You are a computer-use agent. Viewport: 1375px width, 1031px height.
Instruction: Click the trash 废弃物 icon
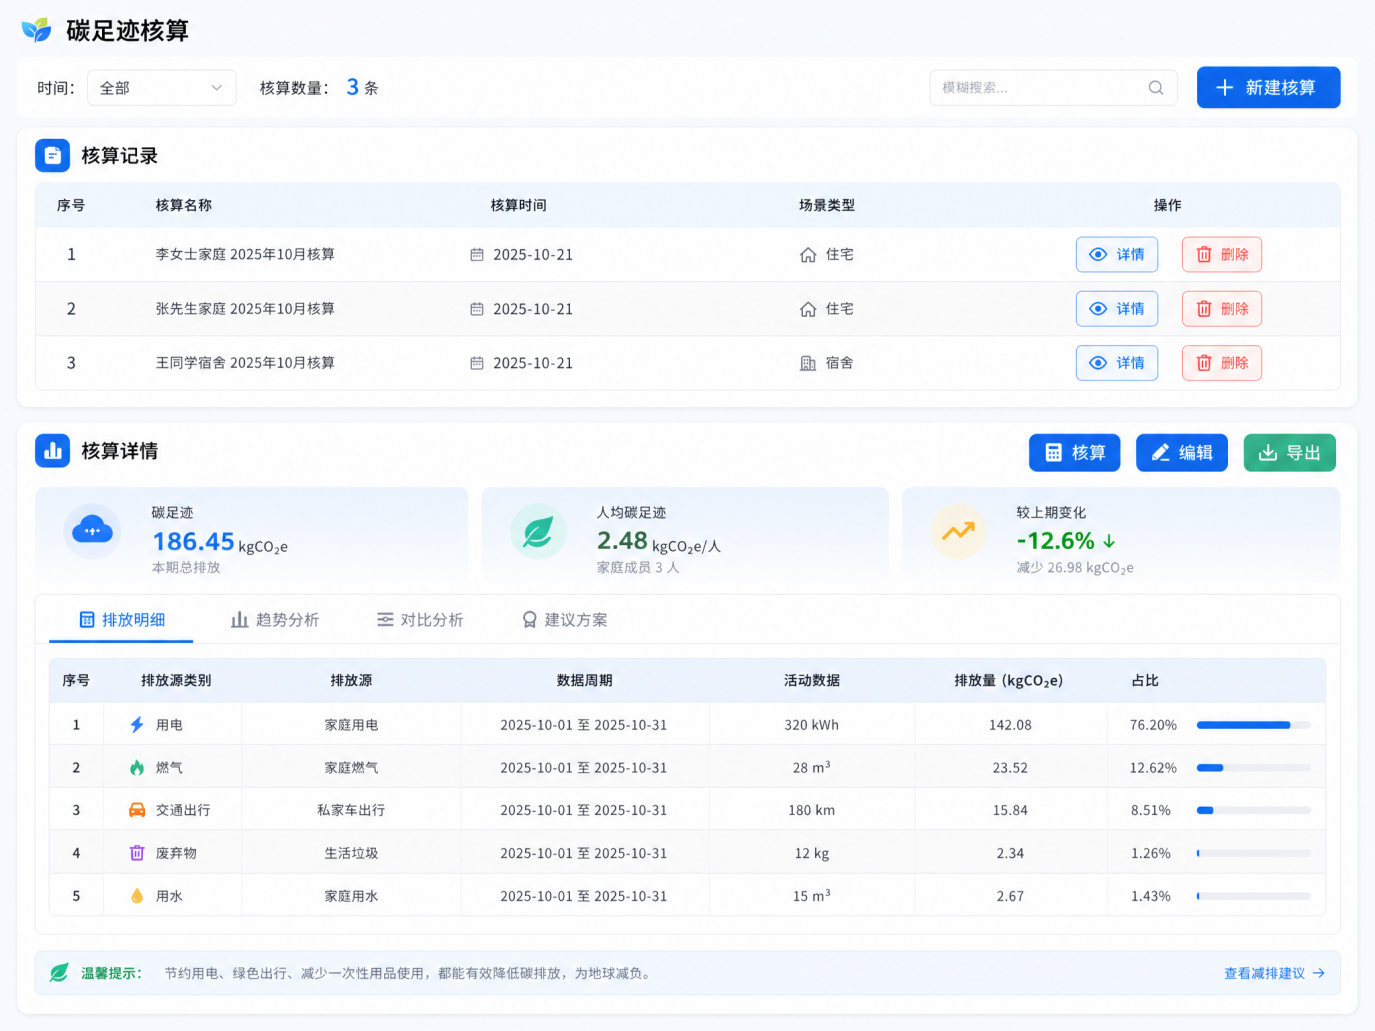[137, 853]
